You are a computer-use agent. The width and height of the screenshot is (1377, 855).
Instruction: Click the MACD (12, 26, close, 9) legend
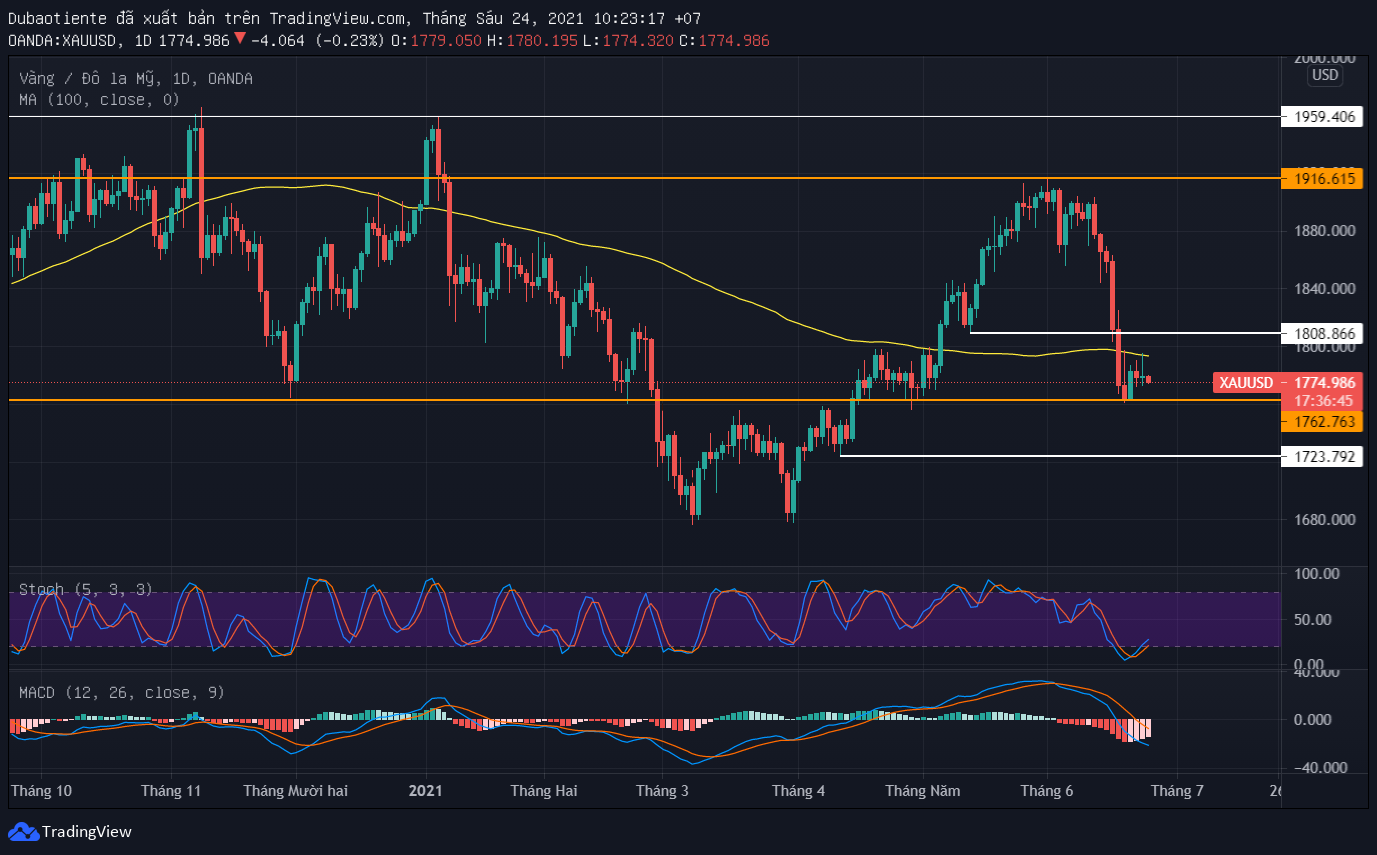pos(122,692)
